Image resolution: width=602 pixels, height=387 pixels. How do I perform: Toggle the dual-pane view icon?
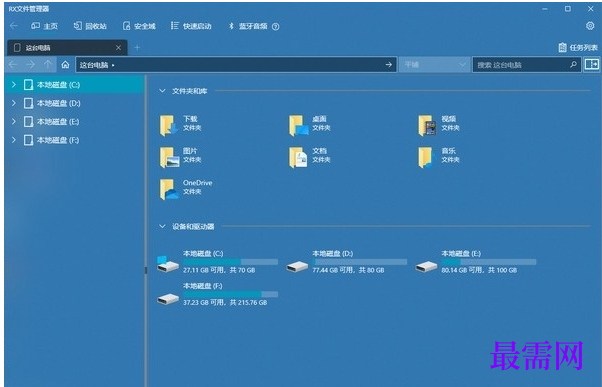592,64
